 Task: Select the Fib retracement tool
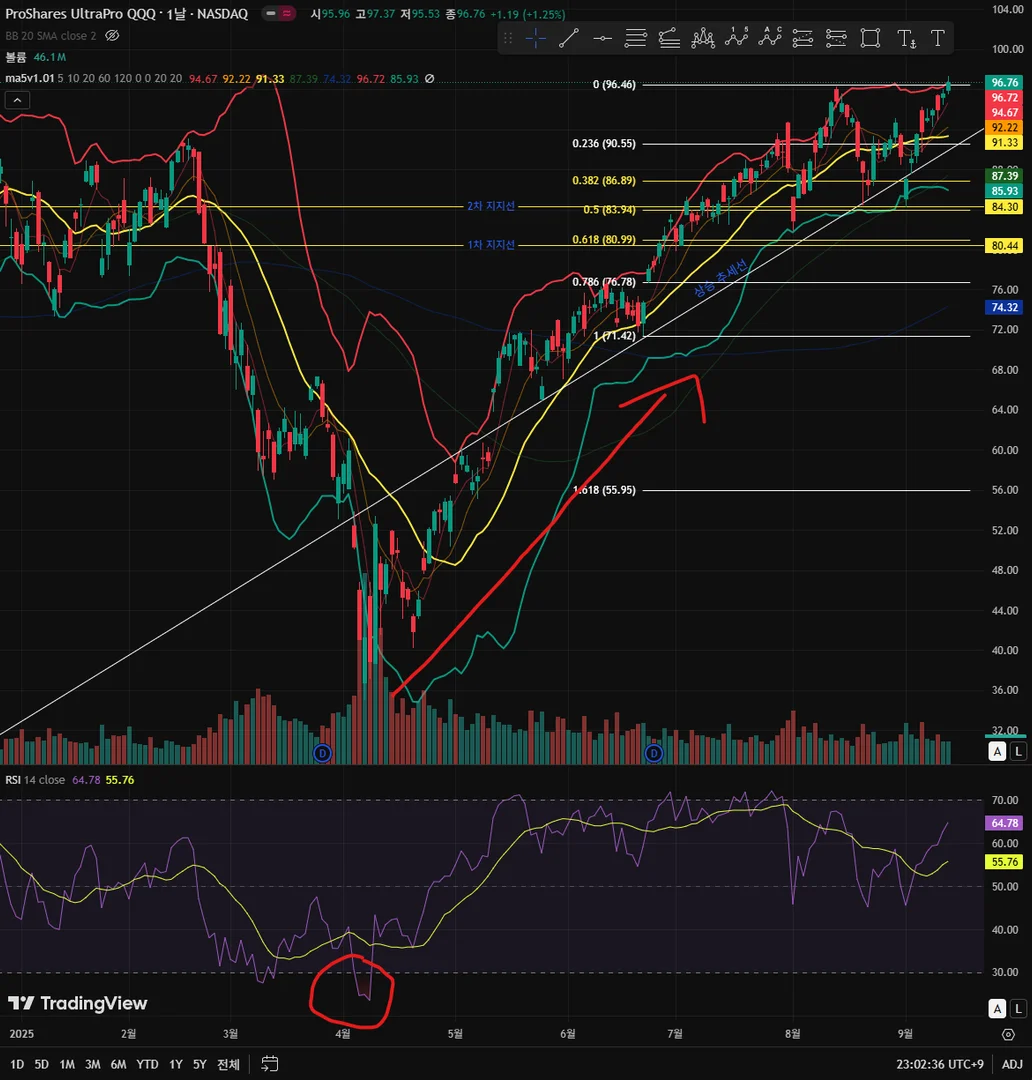pyautogui.click(x=635, y=39)
